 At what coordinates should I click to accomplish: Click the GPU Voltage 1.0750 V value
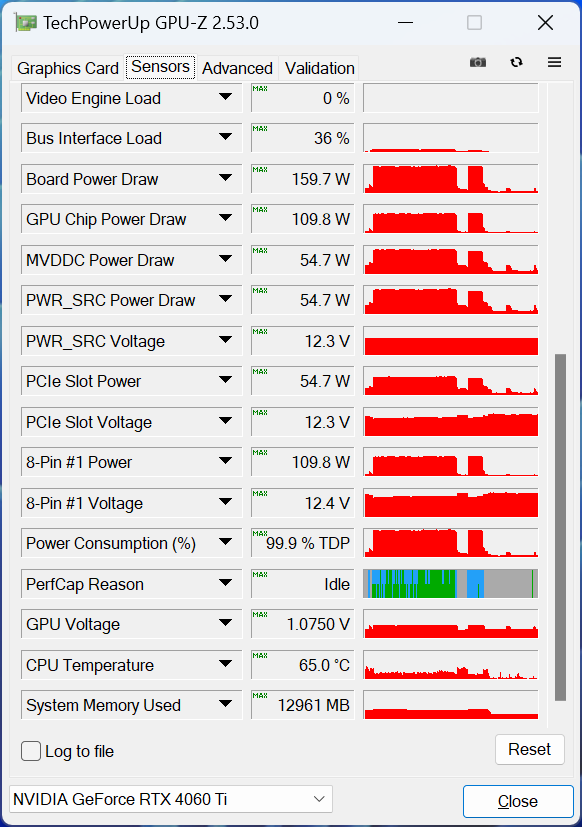[302, 624]
